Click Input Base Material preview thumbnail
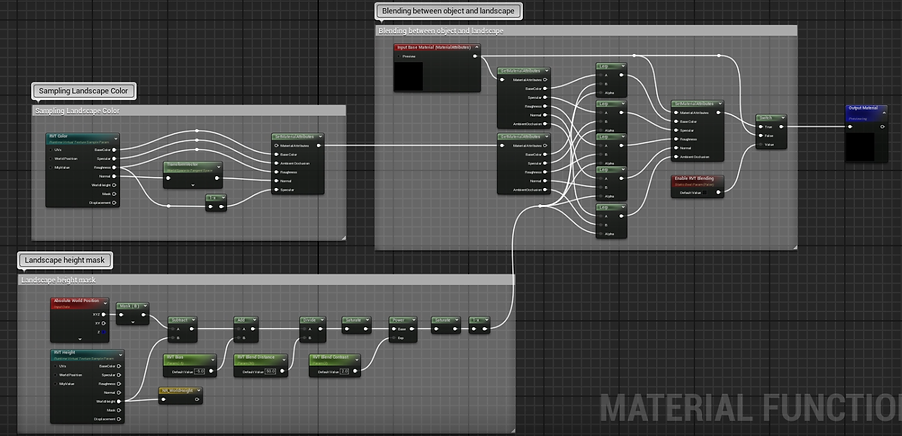 408,76
